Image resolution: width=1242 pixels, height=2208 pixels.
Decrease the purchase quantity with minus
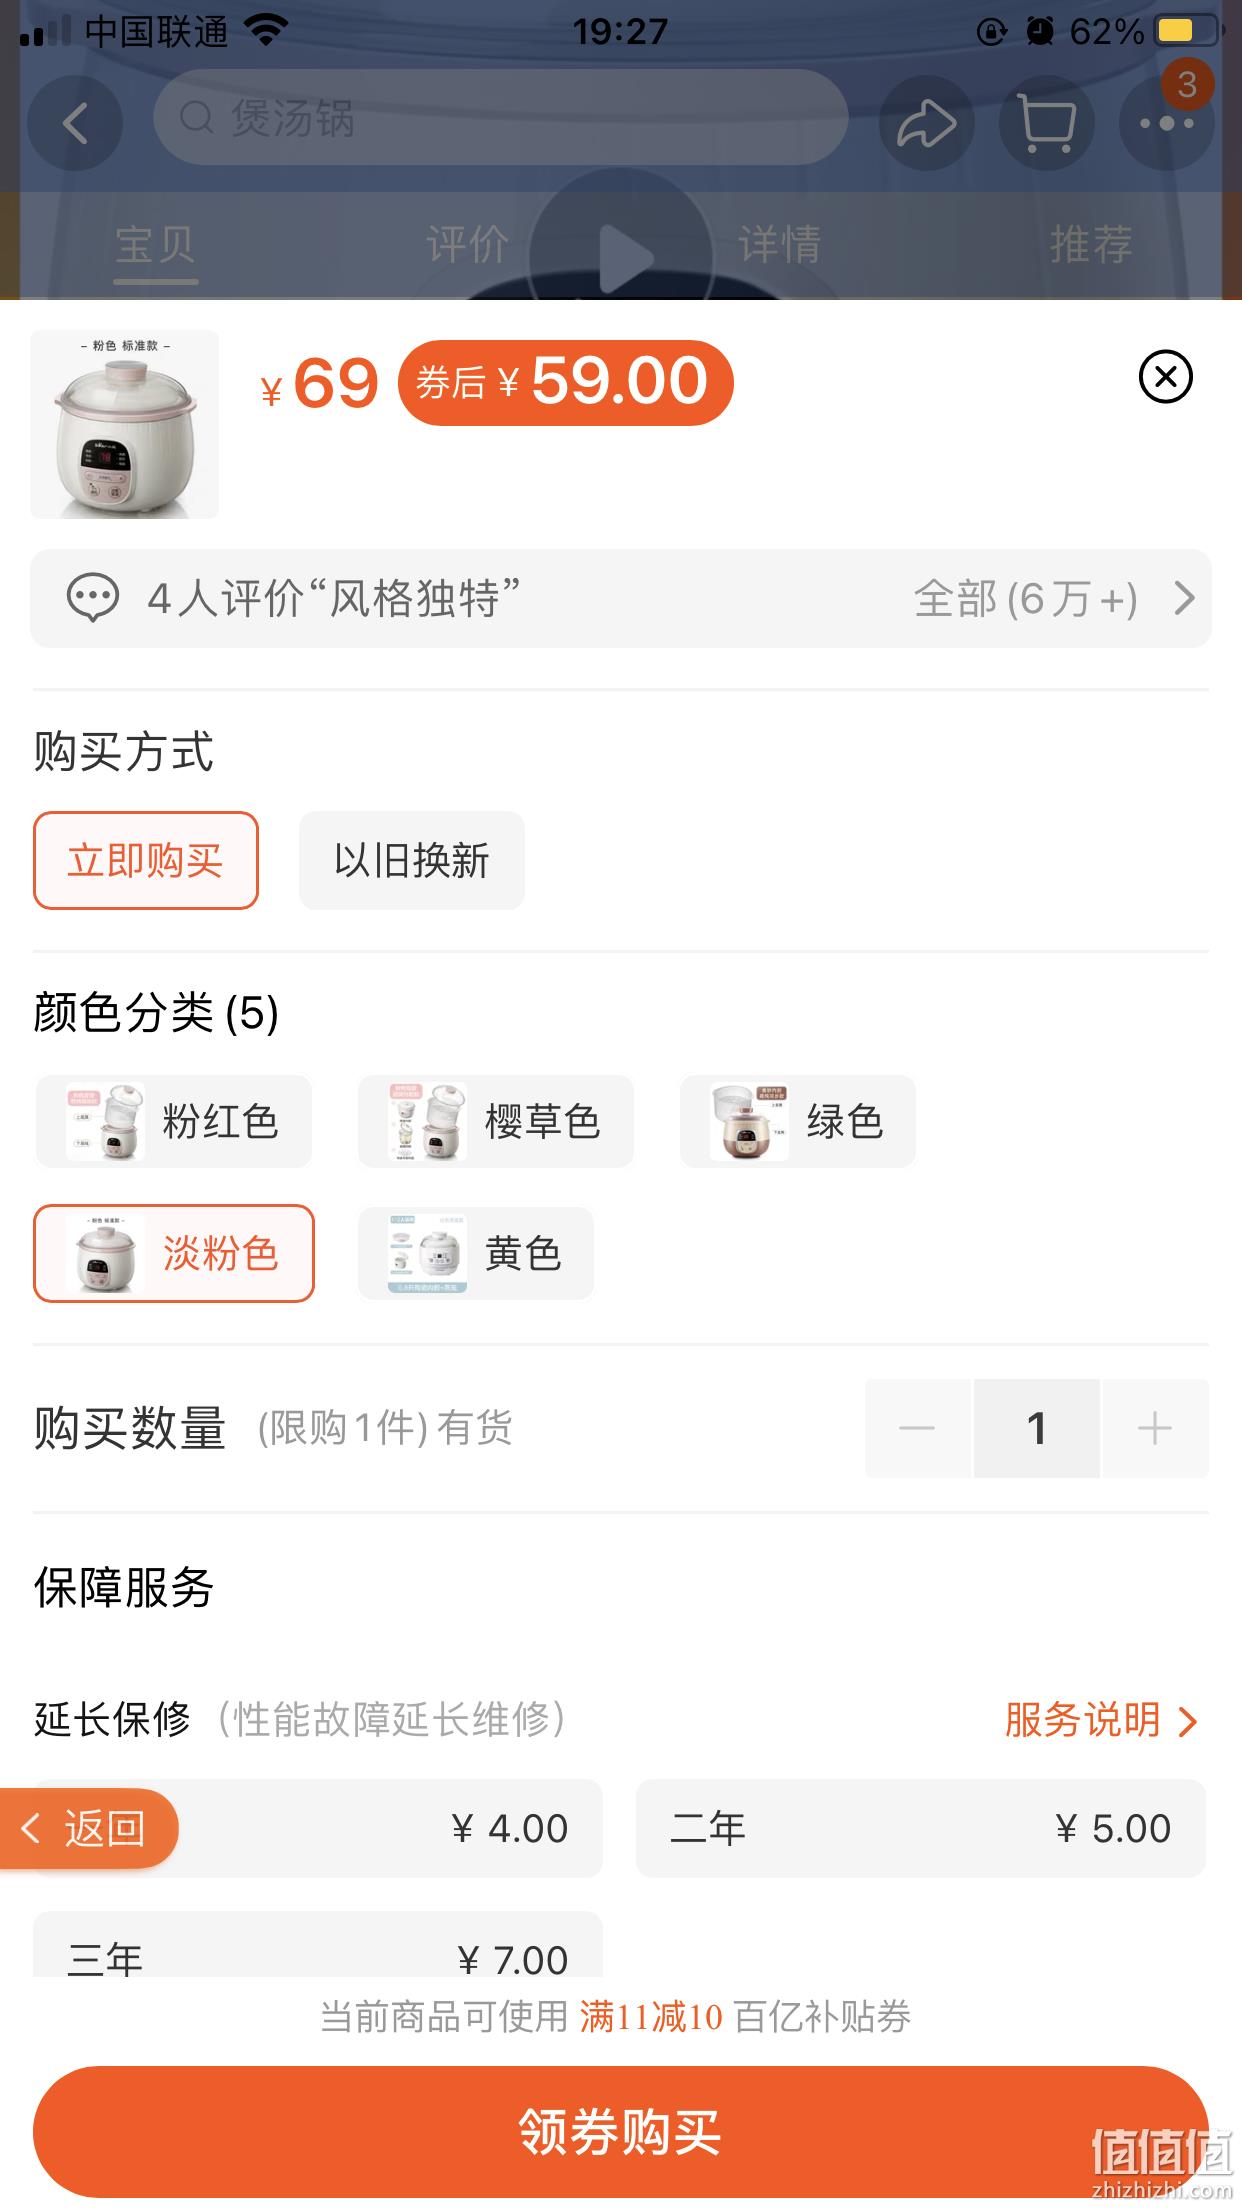[x=917, y=1428]
